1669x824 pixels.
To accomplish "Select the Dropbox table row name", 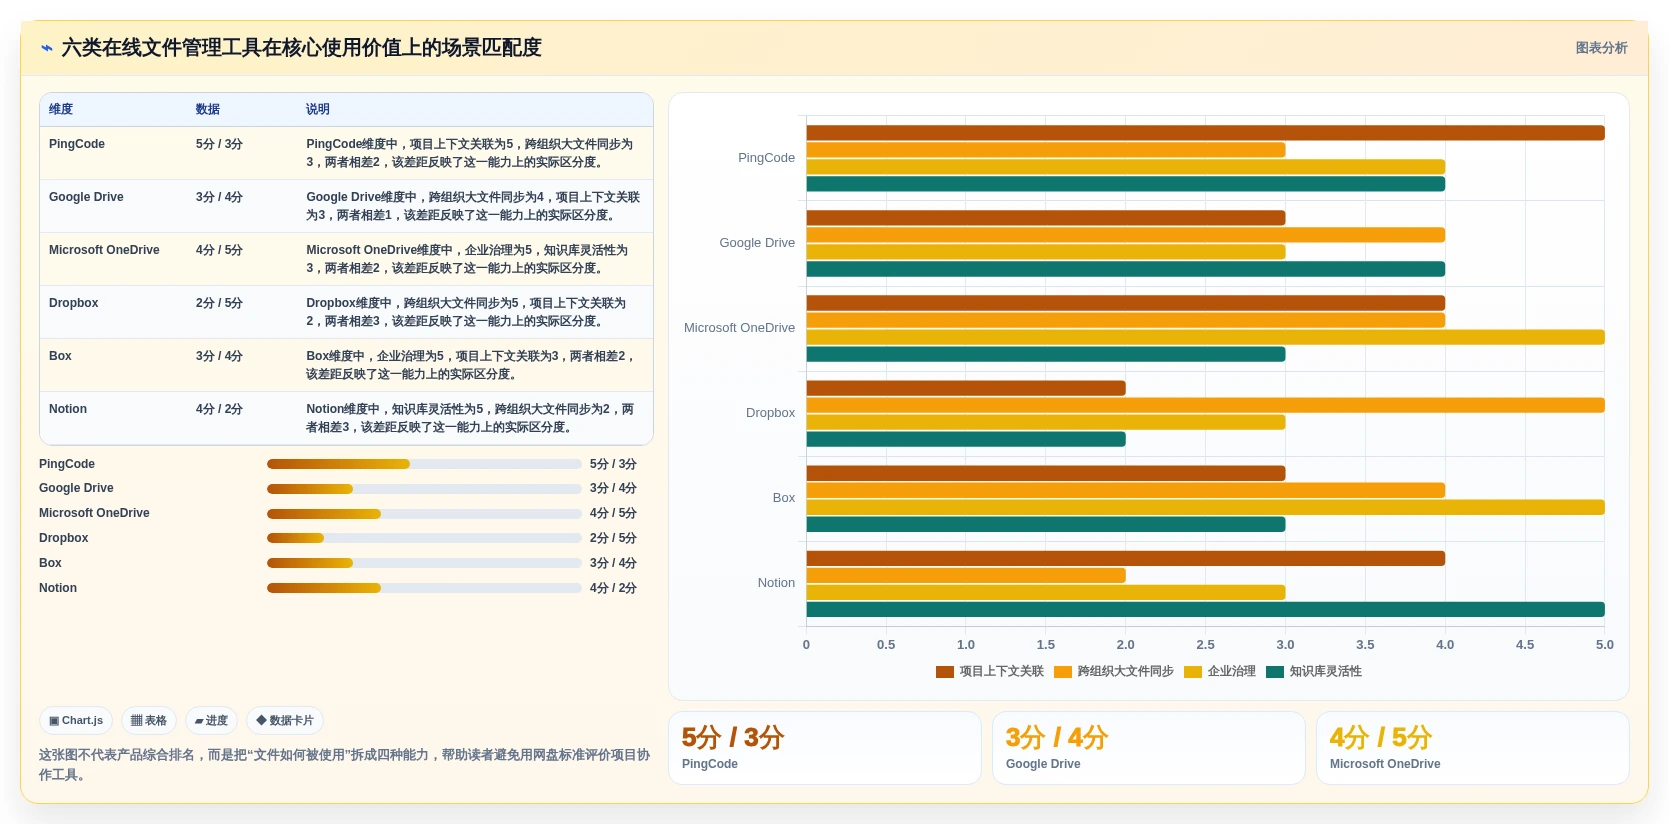I will (x=74, y=303).
